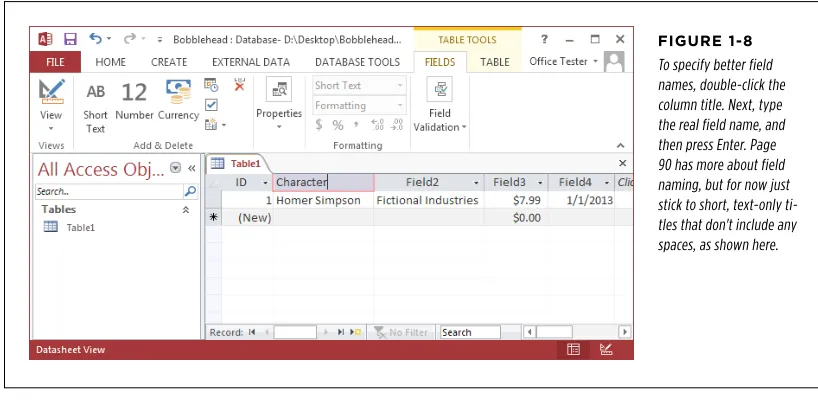
Task: Switch to the CREATE ribbon tab
Action: 169,62
